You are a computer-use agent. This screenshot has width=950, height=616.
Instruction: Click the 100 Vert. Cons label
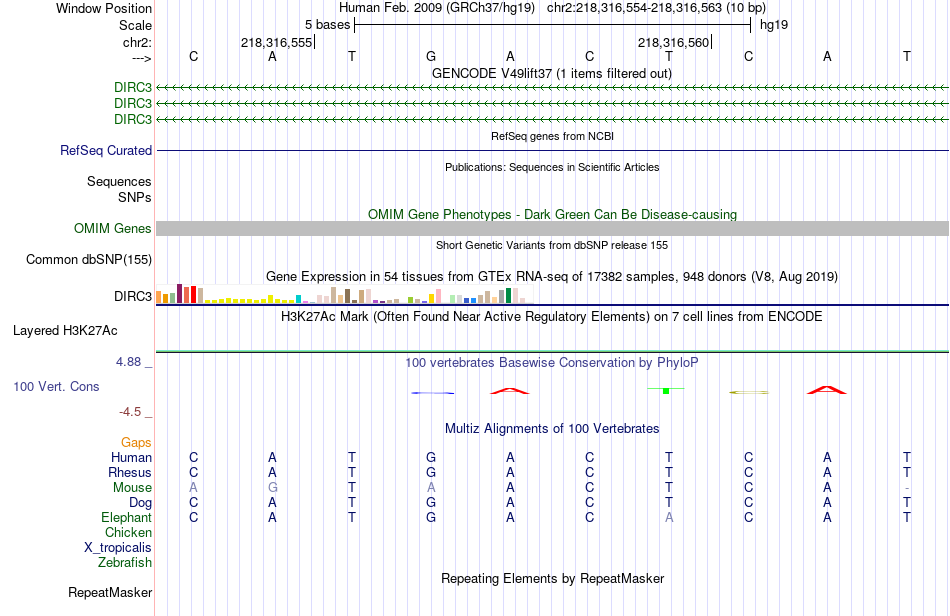click(56, 386)
